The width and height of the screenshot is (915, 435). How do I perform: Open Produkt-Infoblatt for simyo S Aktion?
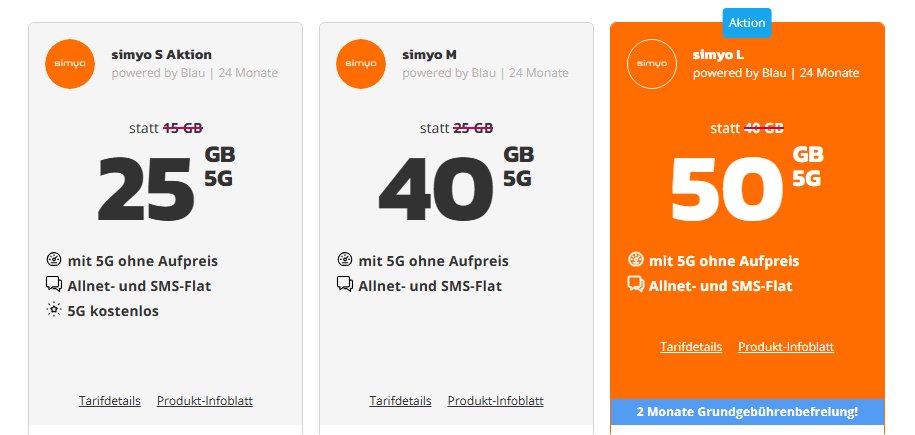click(x=205, y=401)
